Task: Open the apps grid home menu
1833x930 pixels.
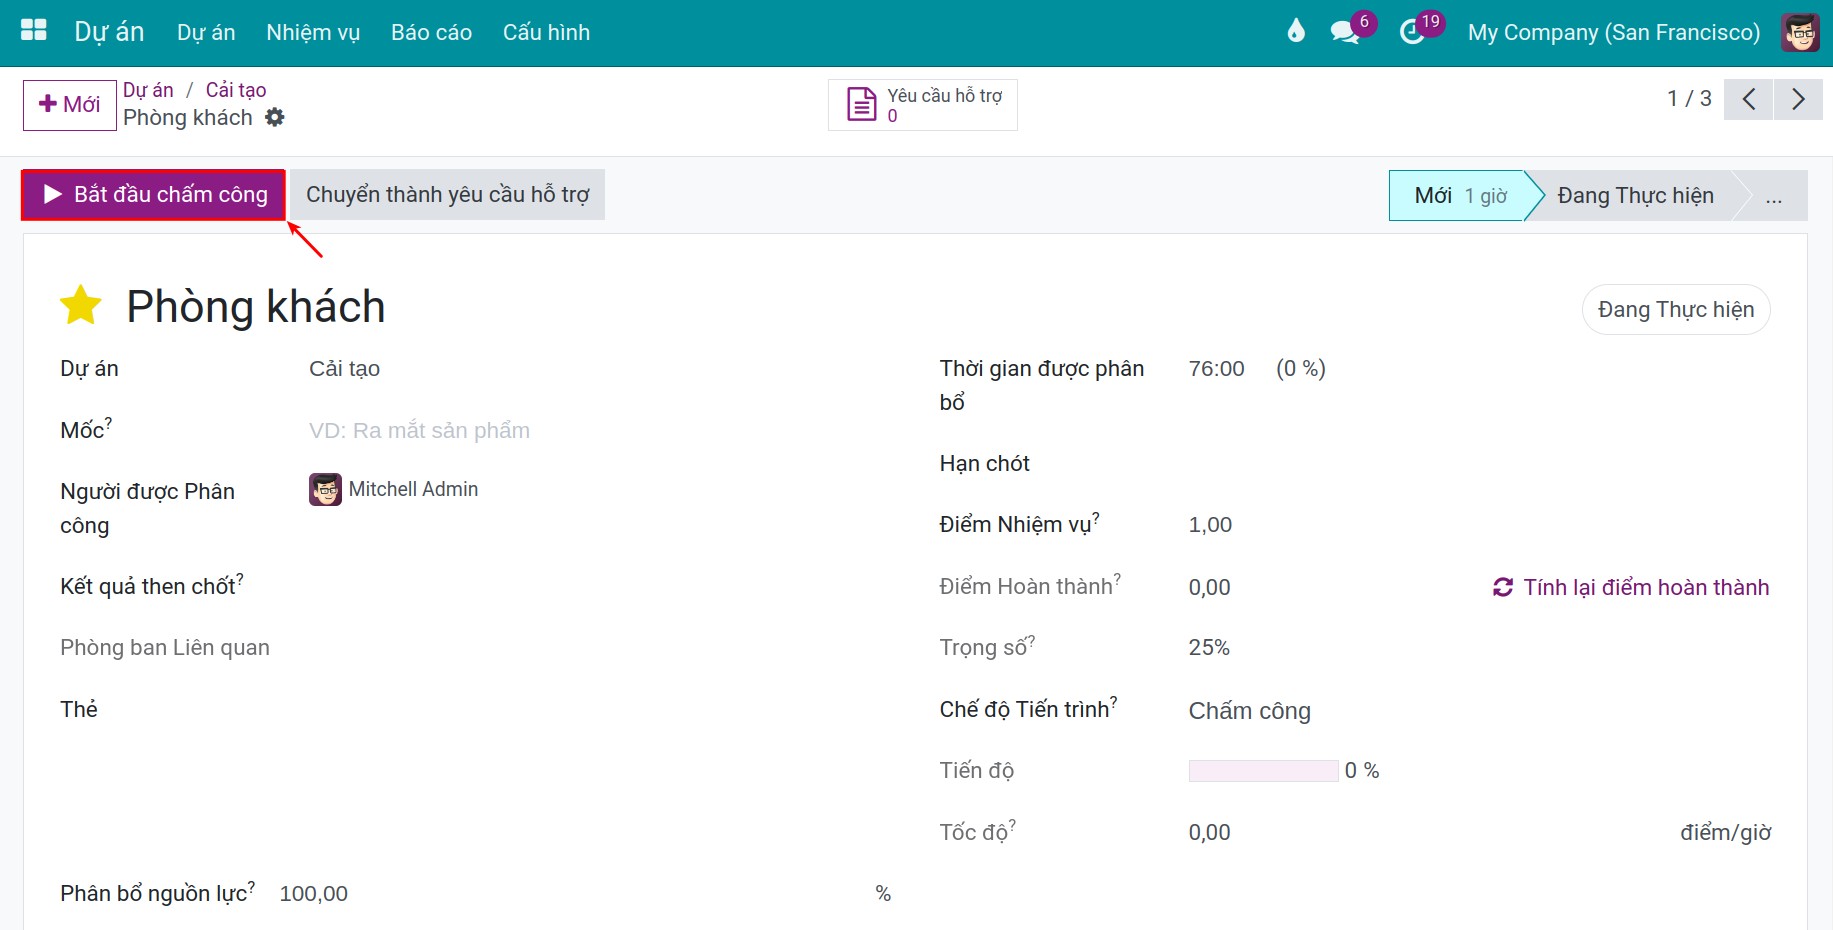Action: [34, 31]
